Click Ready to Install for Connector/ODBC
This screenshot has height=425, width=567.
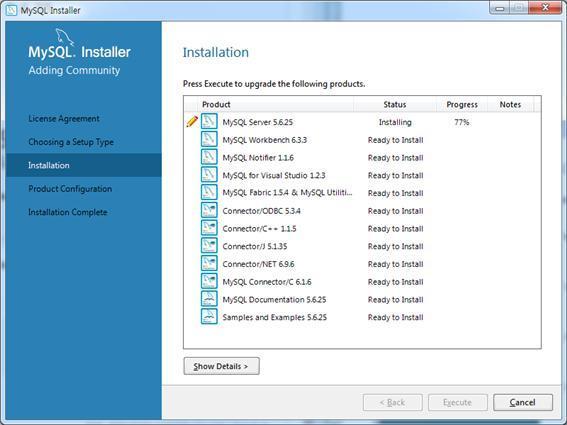[x=396, y=211]
